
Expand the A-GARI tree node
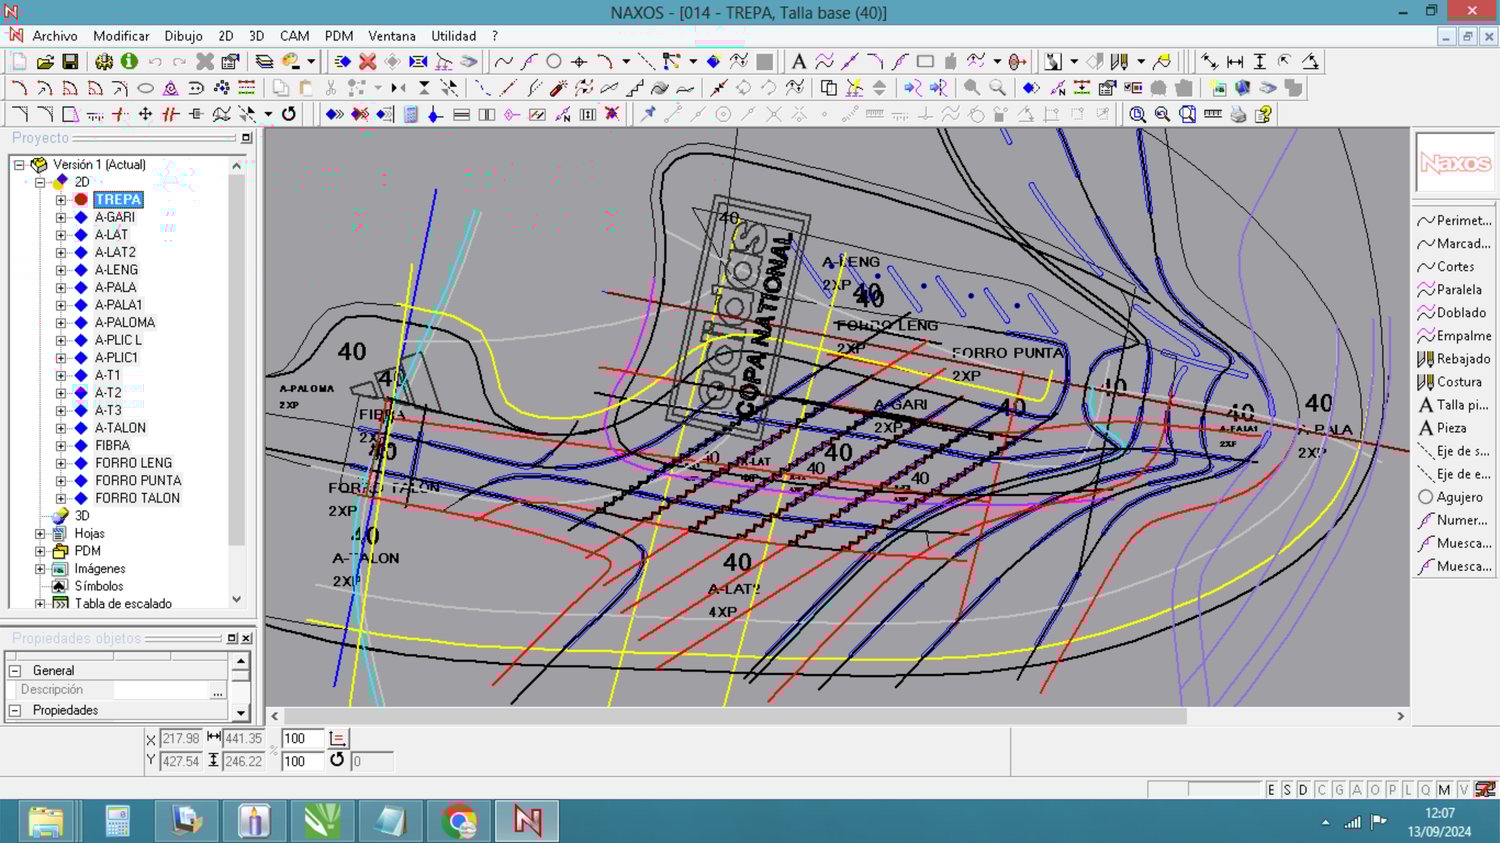61,217
